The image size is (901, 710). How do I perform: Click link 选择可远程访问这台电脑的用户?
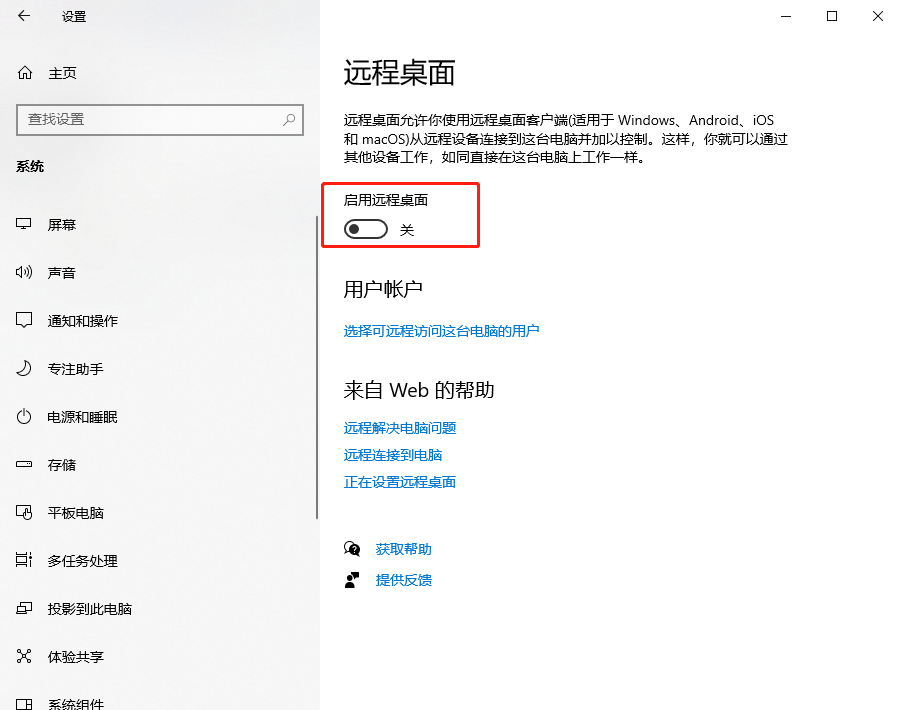pos(441,331)
